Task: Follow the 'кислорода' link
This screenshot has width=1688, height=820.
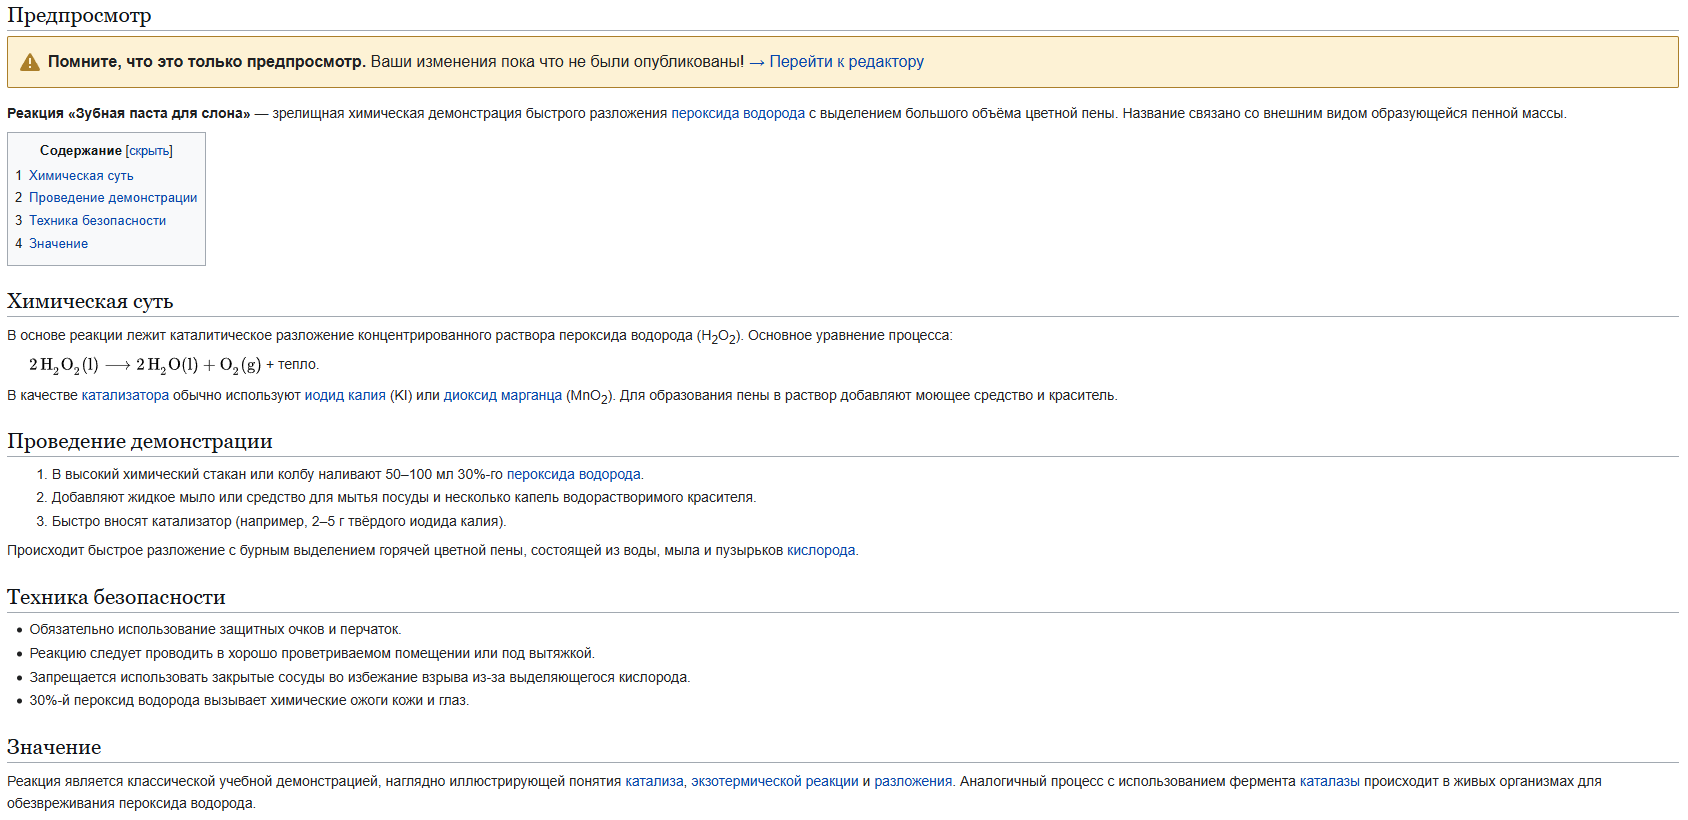Action: (x=820, y=551)
